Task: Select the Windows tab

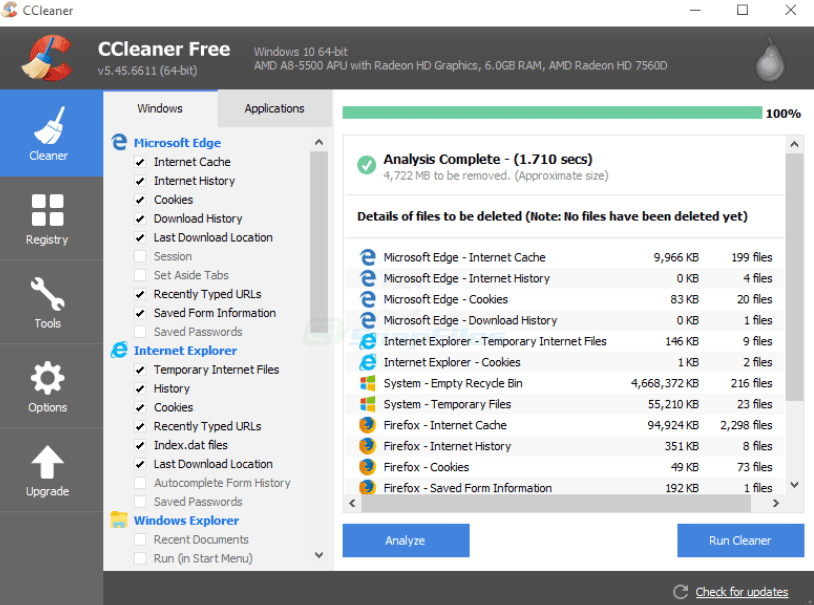Action: (160, 108)
